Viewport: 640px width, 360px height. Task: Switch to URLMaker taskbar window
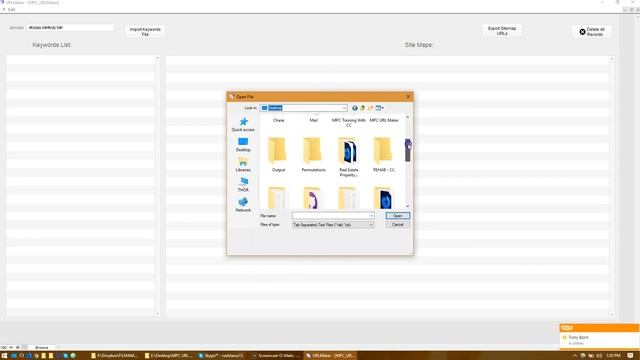pos(330,356)
